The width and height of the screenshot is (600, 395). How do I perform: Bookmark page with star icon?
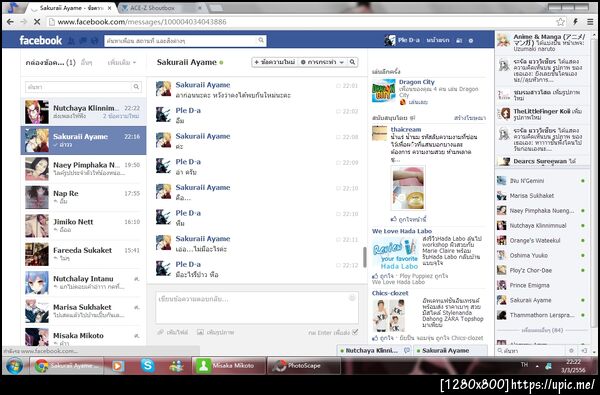(x=561, y=22)
